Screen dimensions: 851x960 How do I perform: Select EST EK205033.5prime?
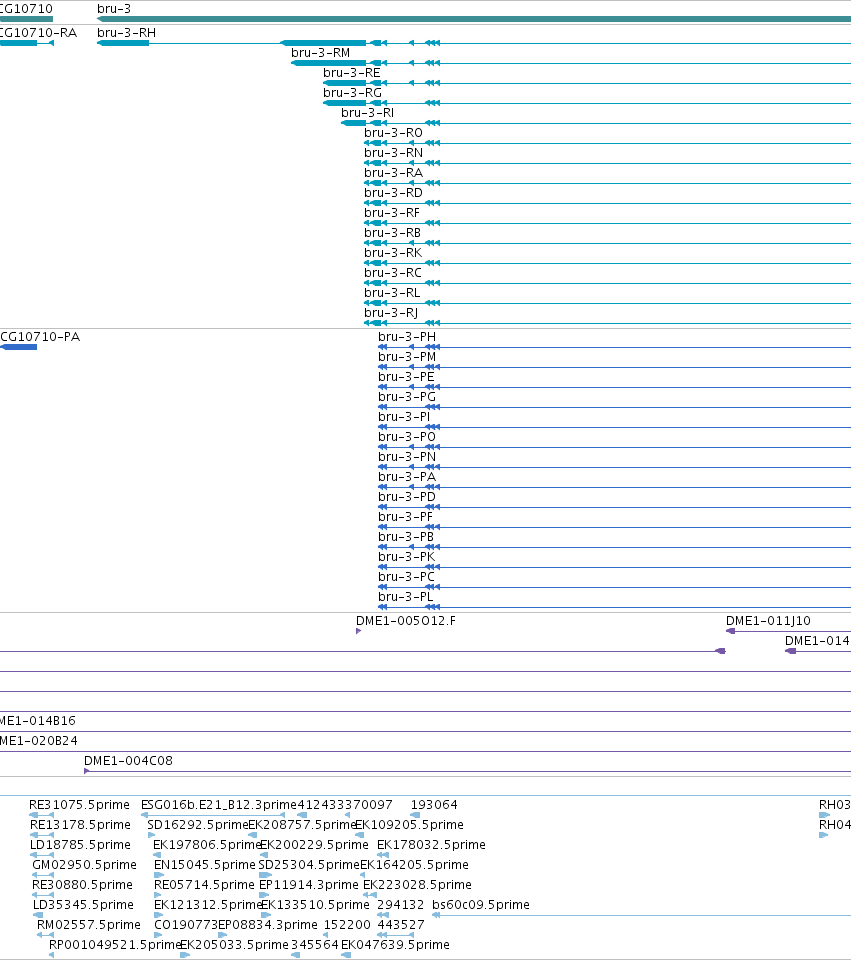point(234,945)
